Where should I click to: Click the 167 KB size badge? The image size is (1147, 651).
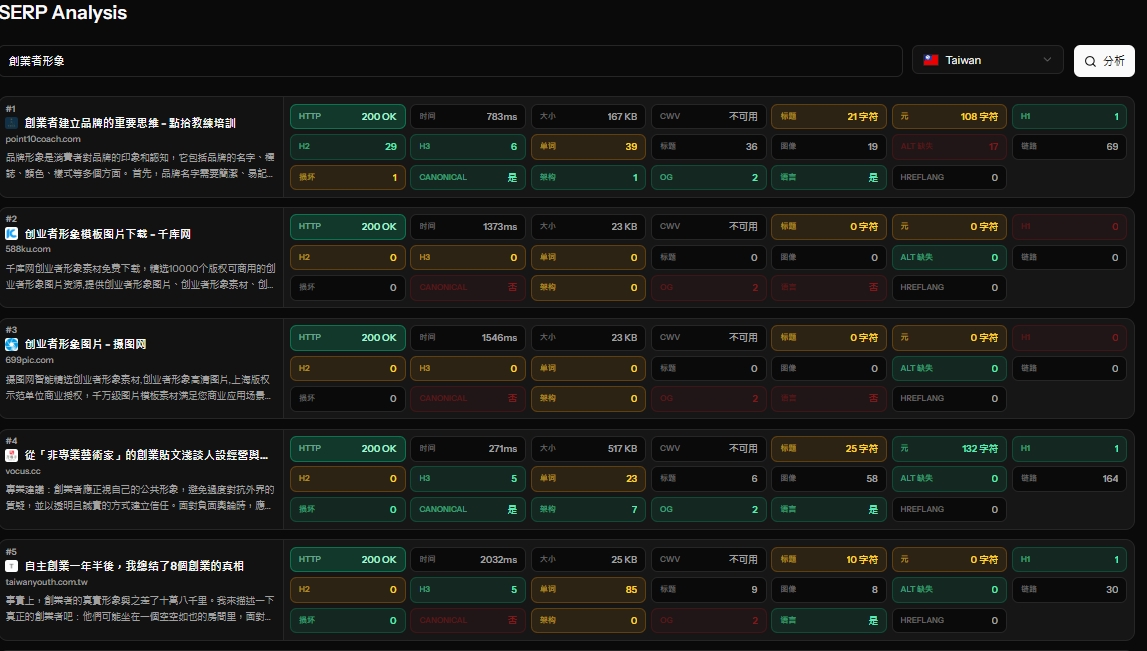(x=588, y=116)
